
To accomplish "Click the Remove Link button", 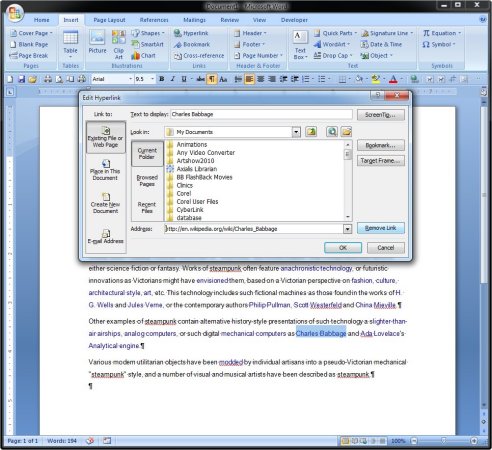I will [381, 228].
